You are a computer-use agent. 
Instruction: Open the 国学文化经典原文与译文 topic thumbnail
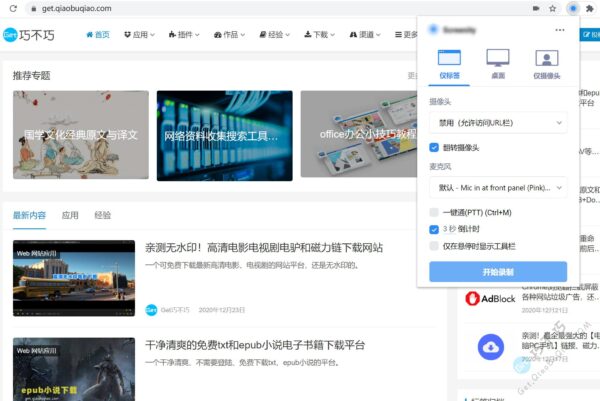coord(80,135)
